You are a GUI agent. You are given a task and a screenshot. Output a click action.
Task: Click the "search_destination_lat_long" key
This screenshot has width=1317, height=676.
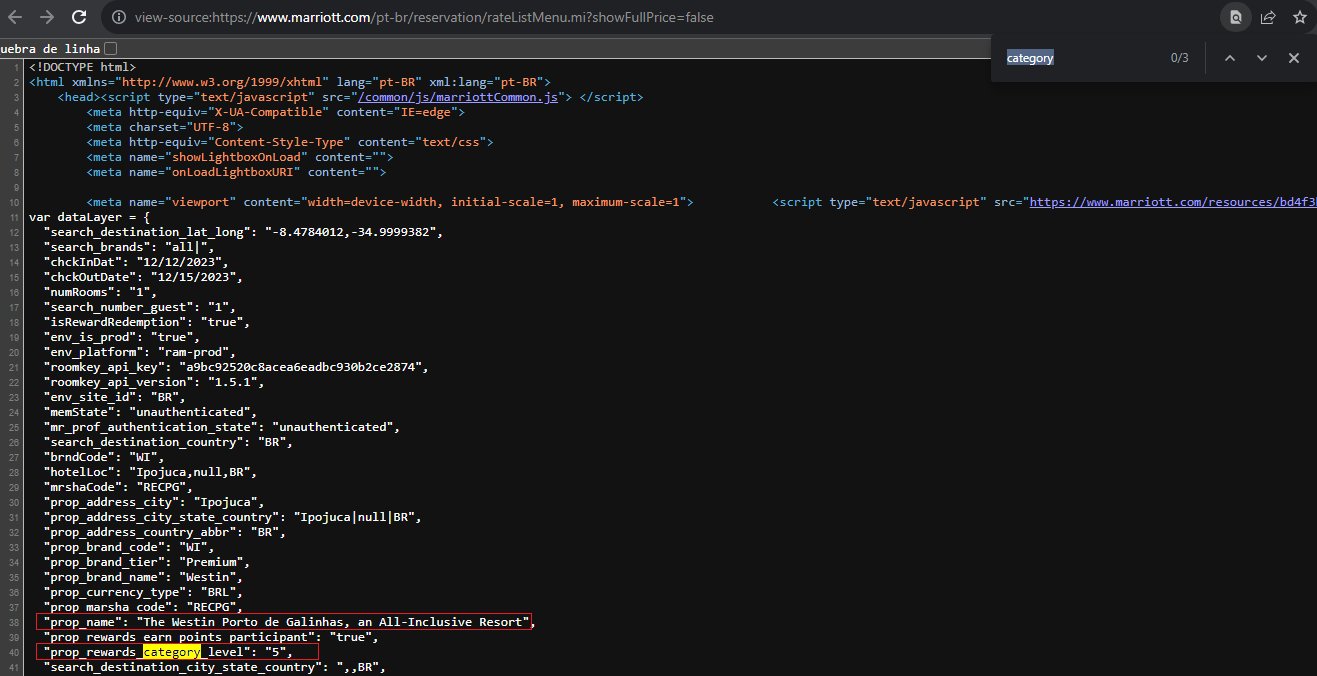click(147, 232)
